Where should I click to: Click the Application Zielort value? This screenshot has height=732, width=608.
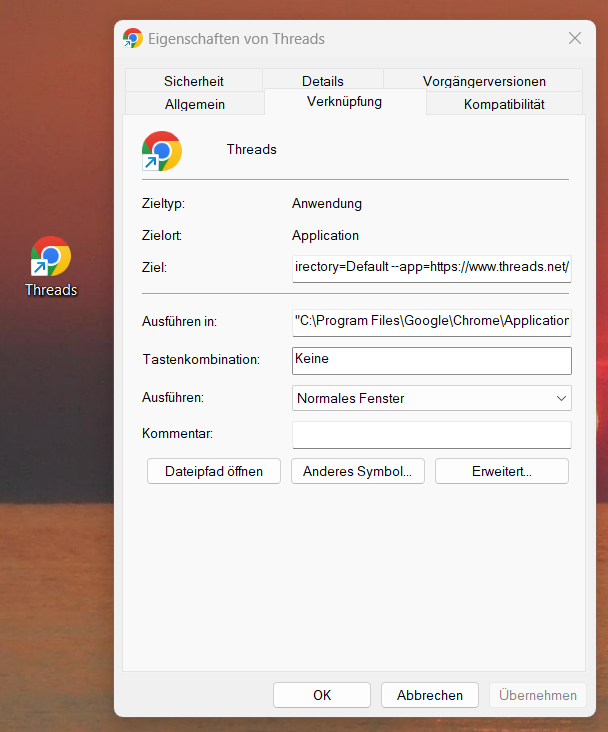[x=325, y=235]
